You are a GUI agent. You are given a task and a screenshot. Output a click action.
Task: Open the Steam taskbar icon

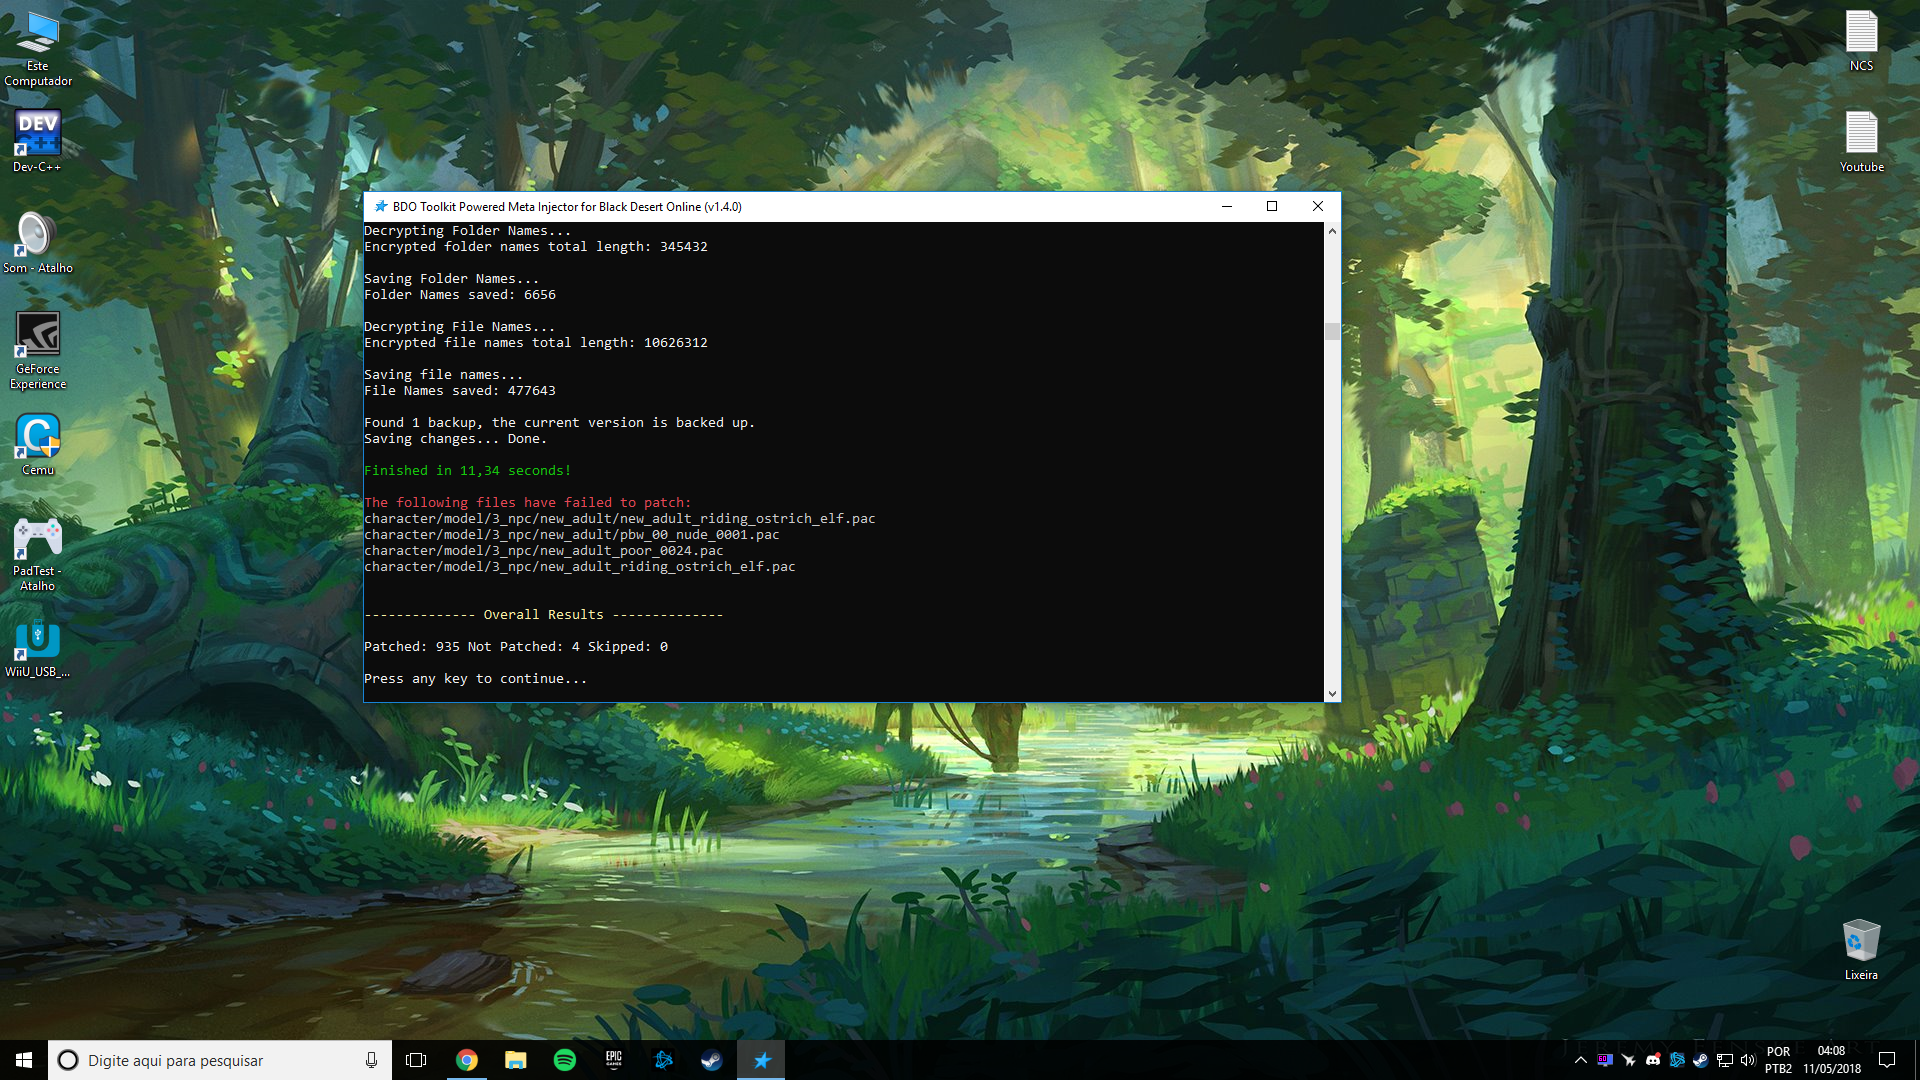711,1060
